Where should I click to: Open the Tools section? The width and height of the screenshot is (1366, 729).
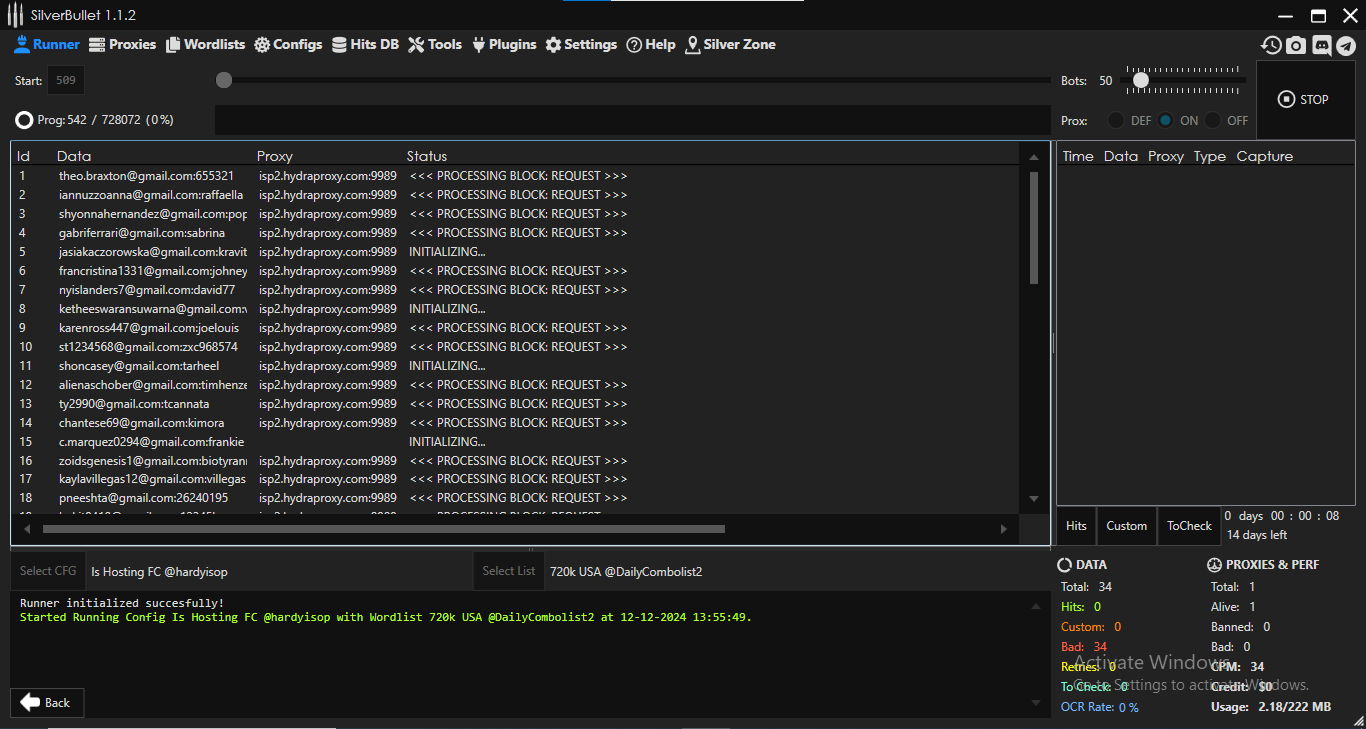click(435, 44)
